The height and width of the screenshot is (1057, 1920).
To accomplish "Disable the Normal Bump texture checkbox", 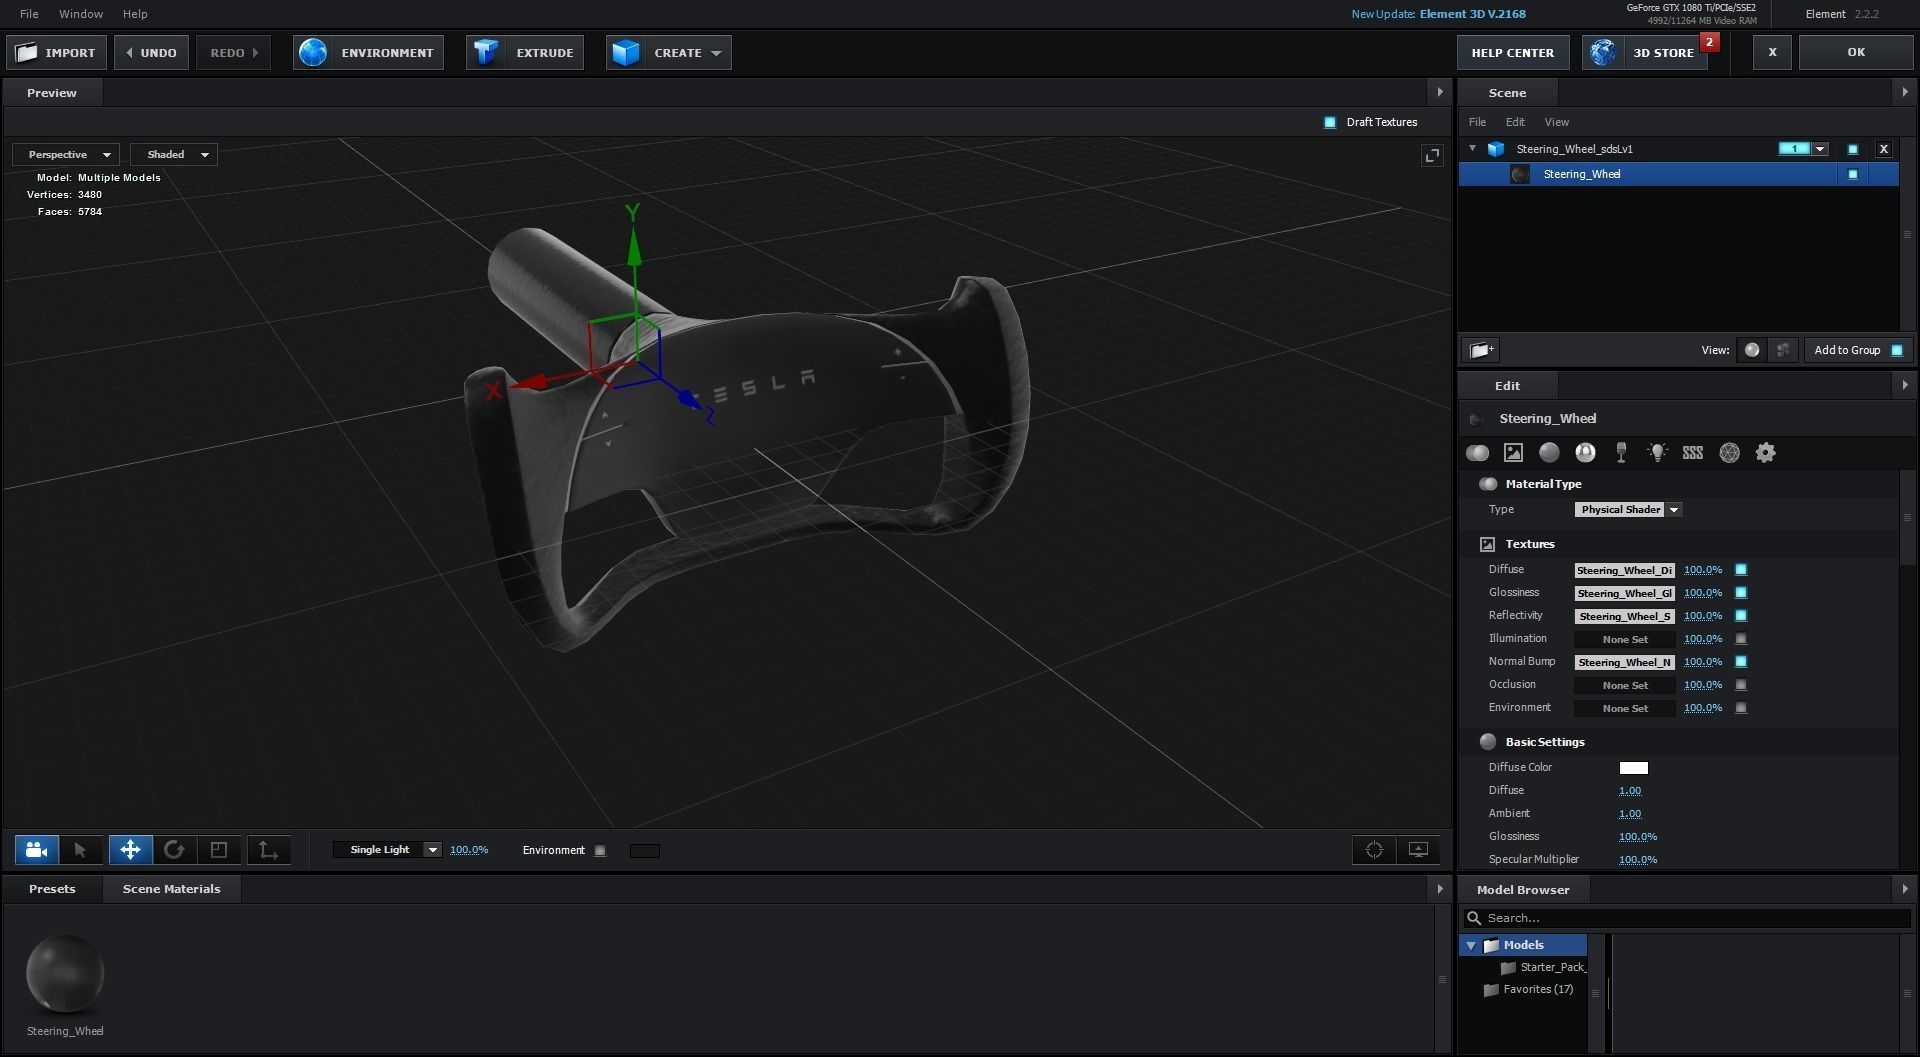I will [x=1741, y=662].
